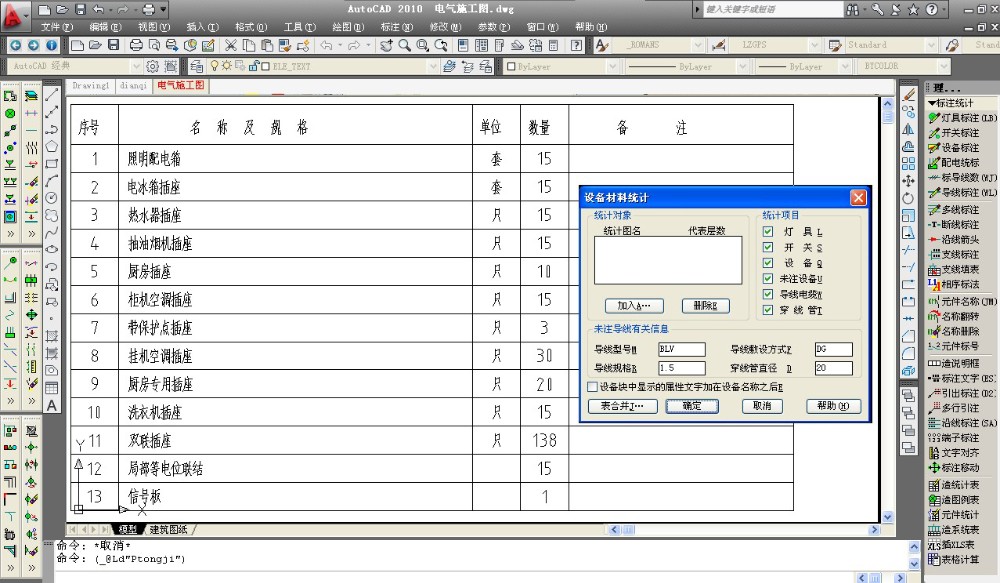Click the Realtime Zoom magnifier icon
This screenshot has width=1000, height=583.
pos(404,45)
